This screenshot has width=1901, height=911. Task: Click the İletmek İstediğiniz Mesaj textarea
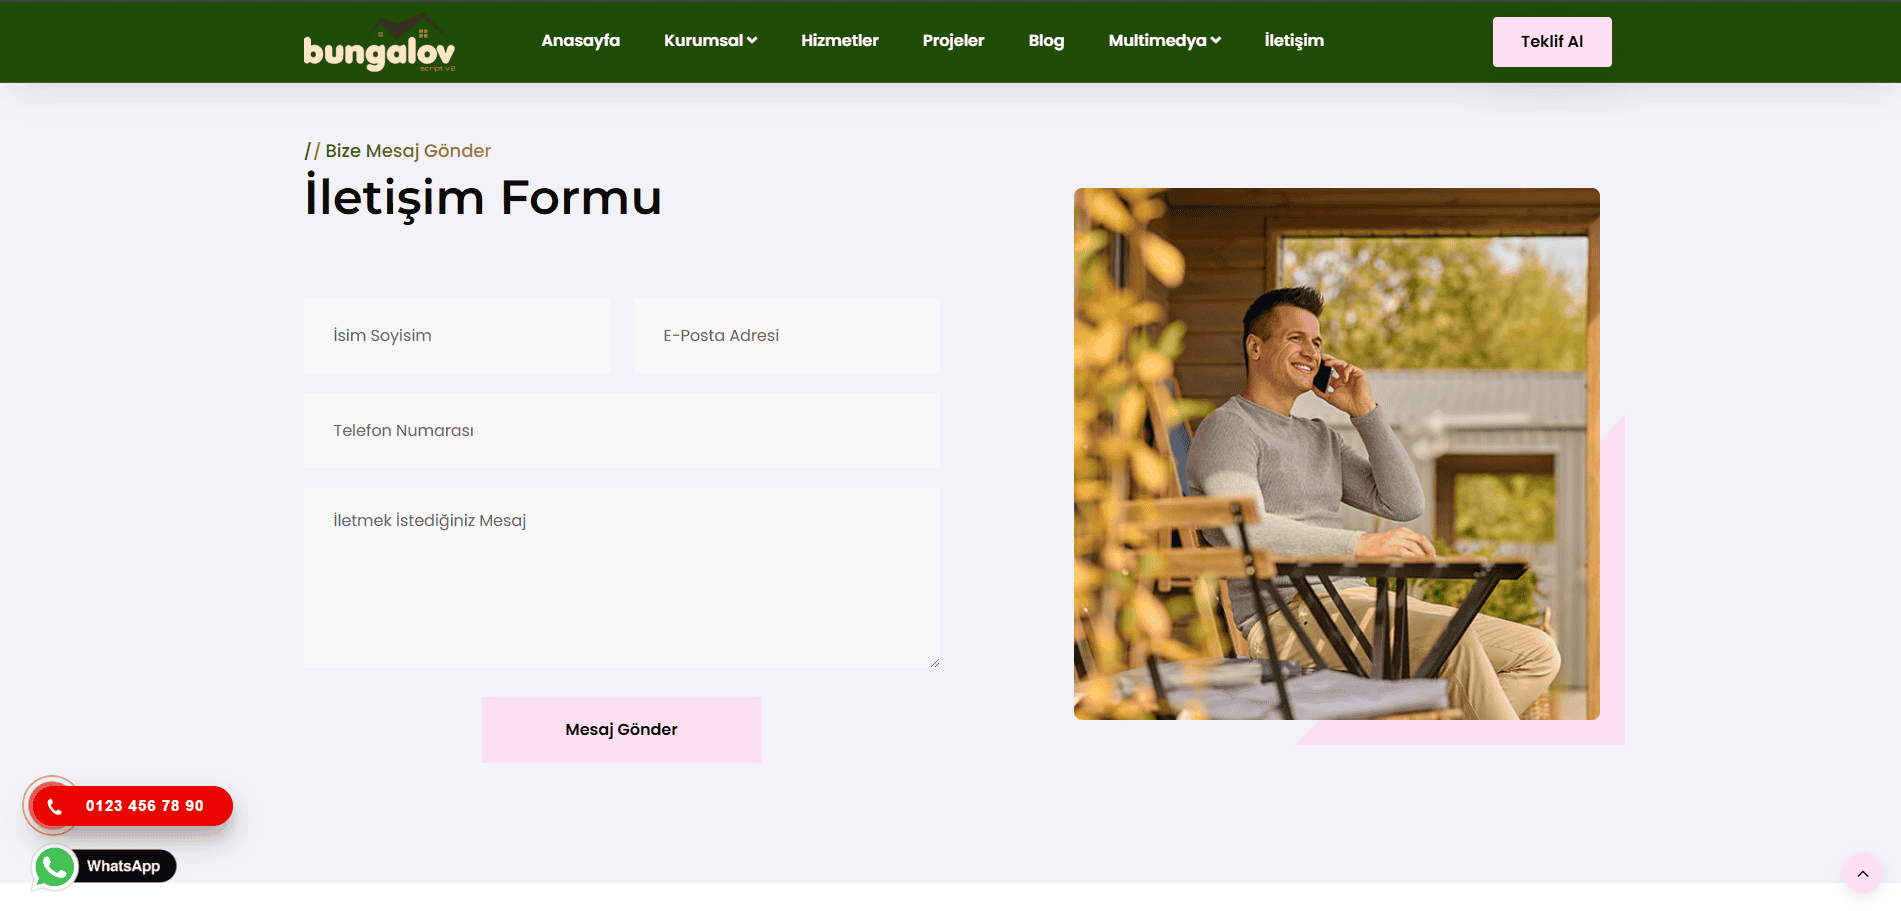pos(622,578)
